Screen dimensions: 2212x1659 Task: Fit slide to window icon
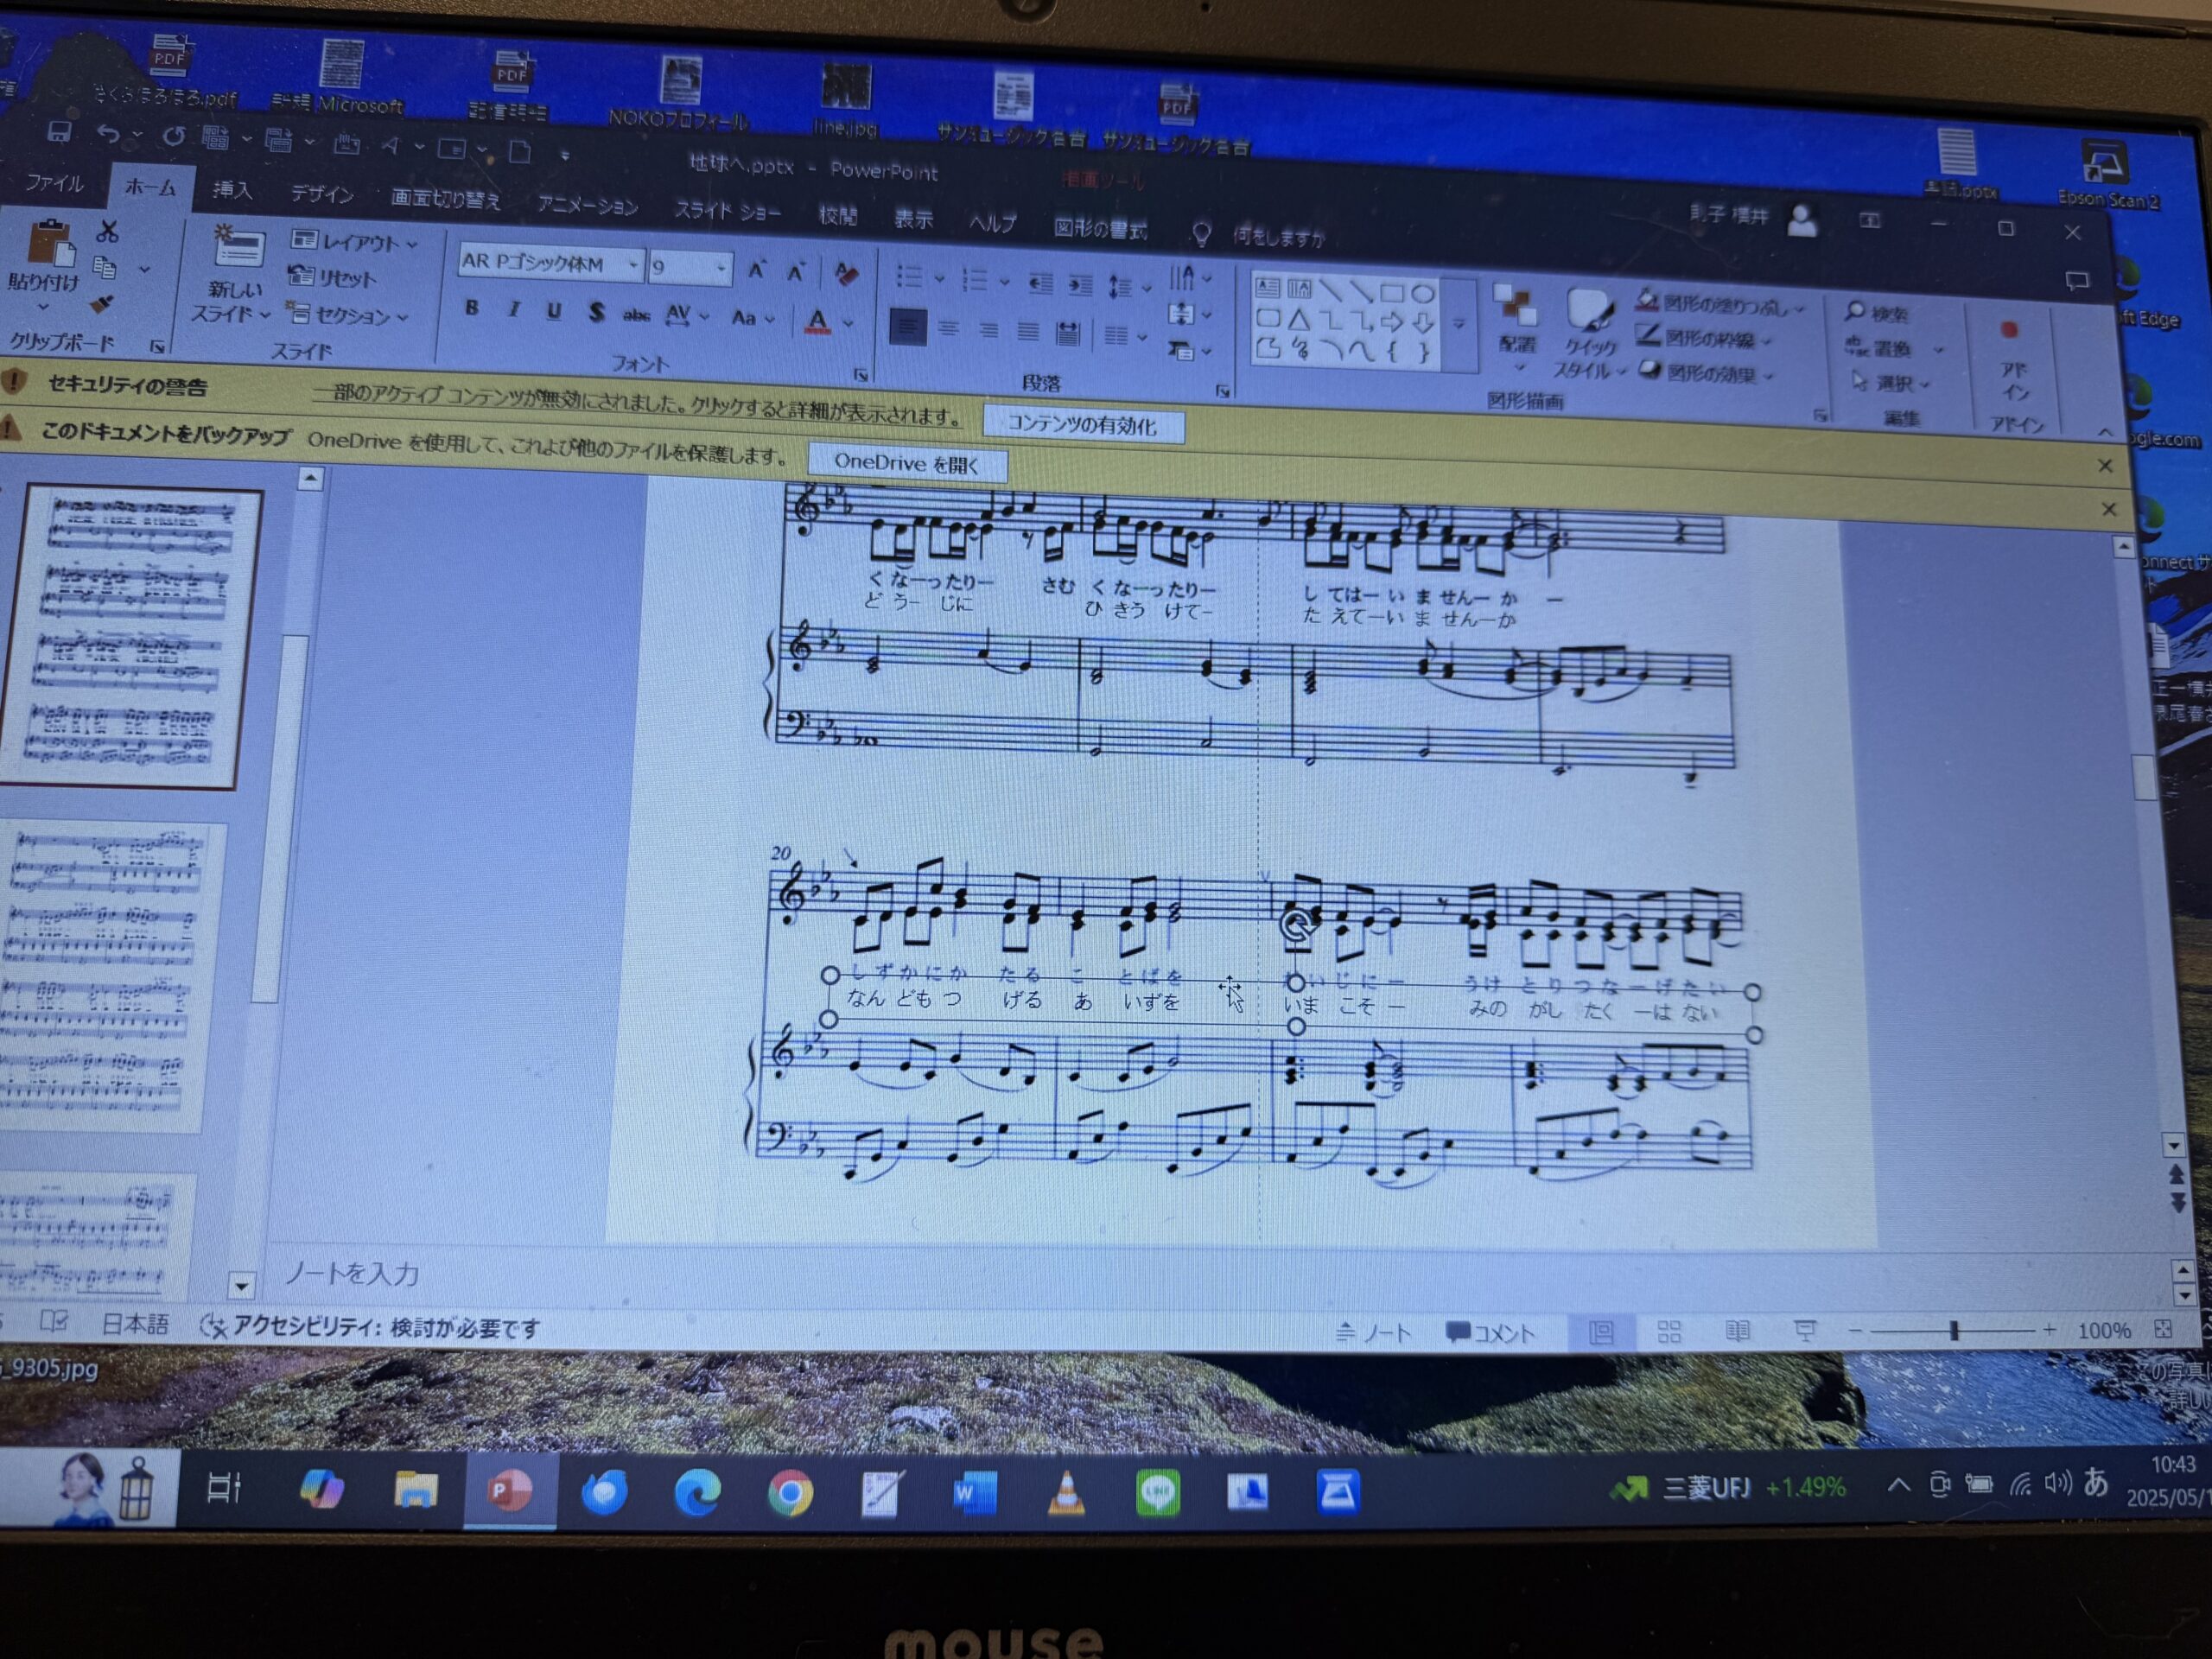[x=2163, y=1329]
